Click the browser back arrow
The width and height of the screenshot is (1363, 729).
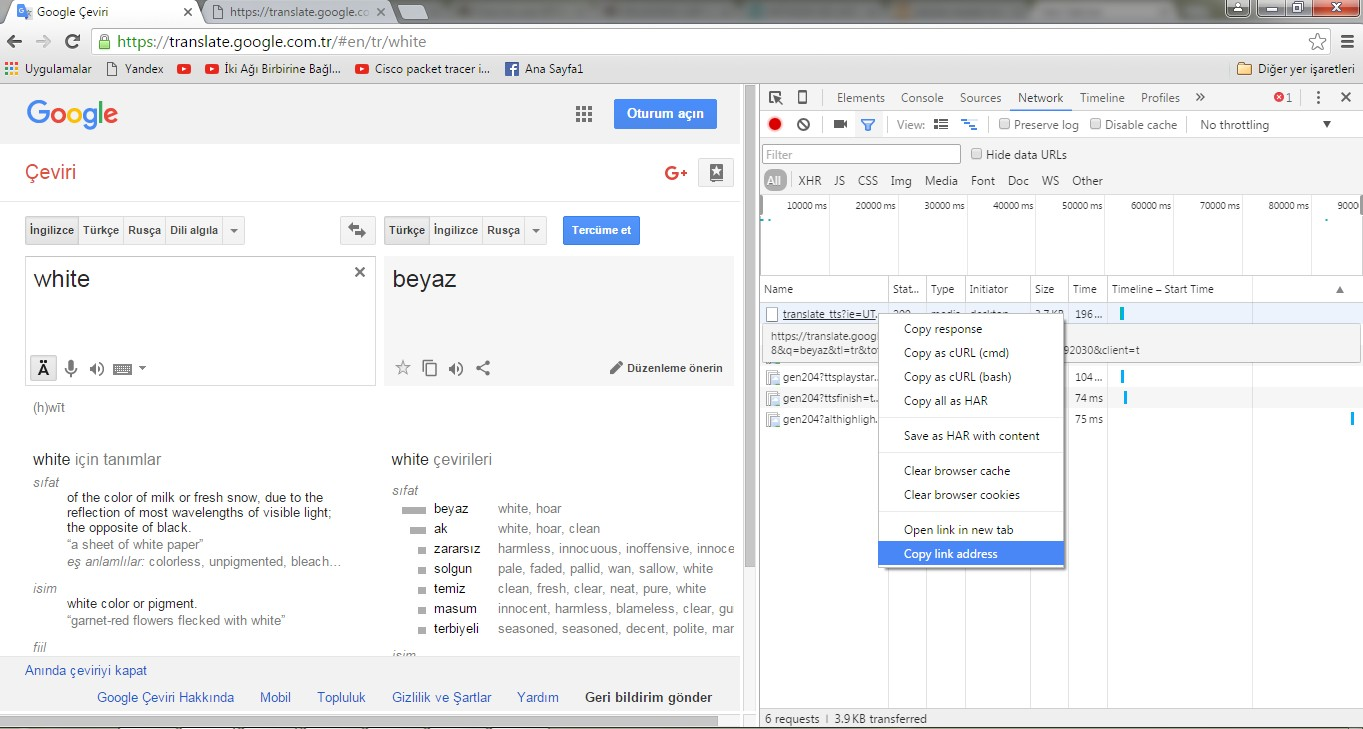[15, 42]
